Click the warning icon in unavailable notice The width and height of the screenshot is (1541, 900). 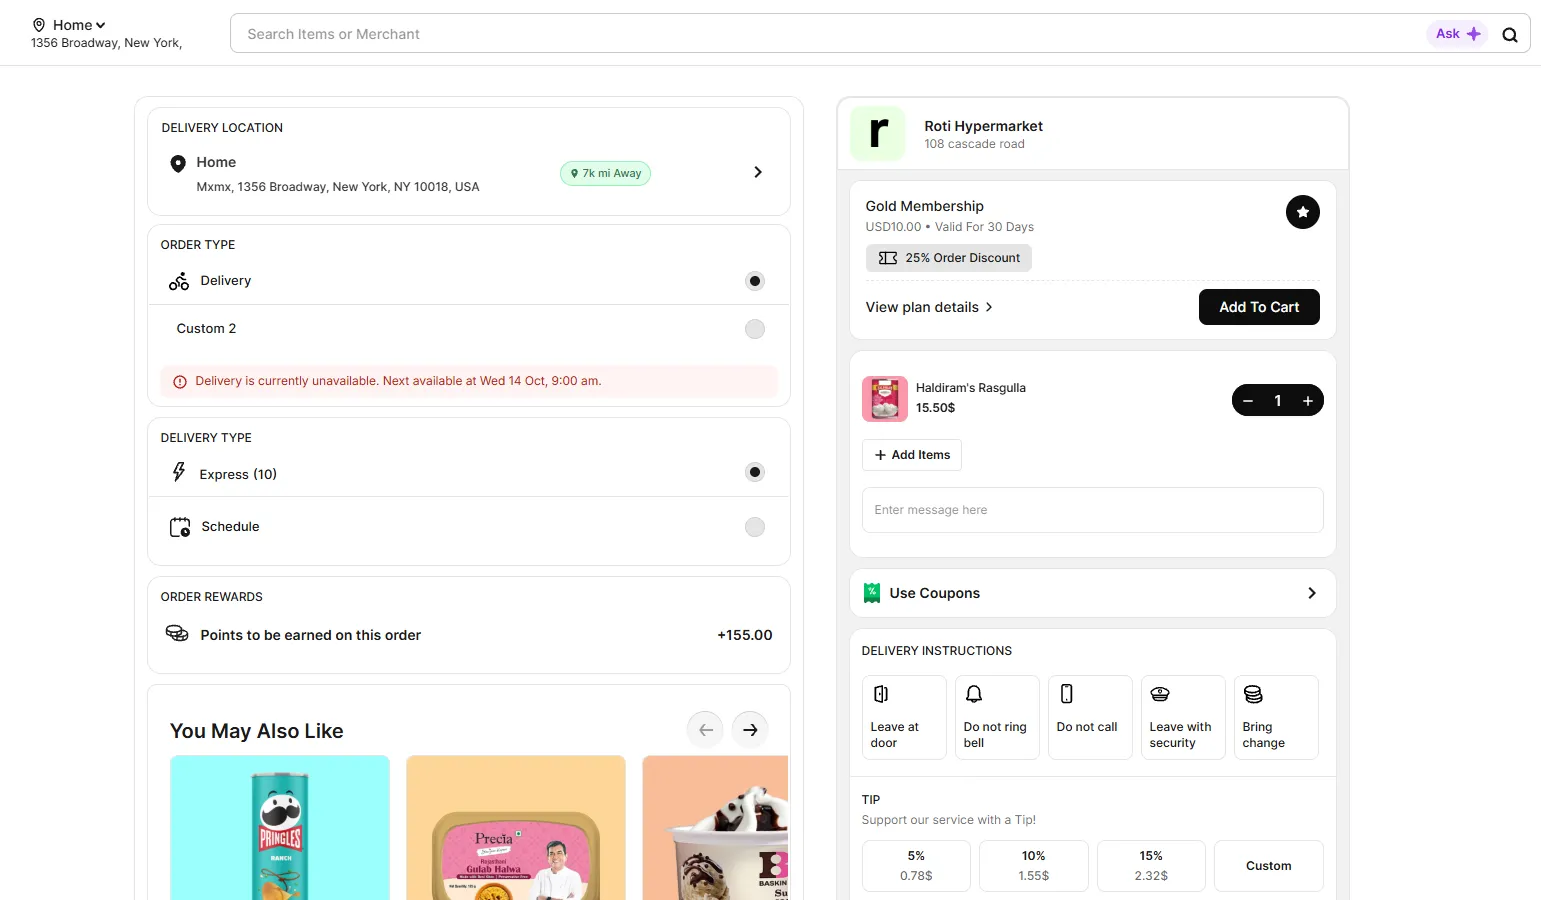[180, 382]
